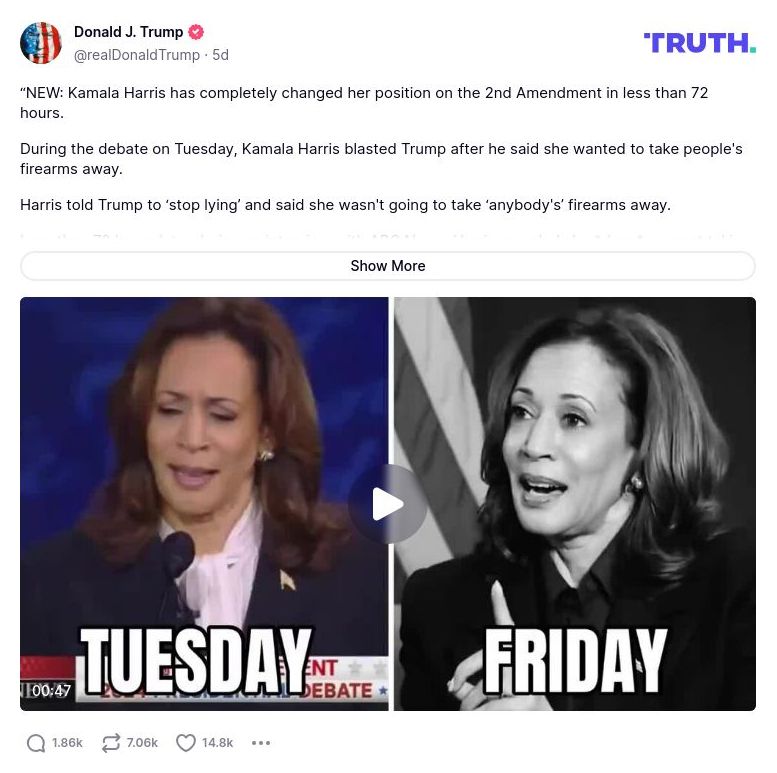The image size is (777, 773).
Task: Open the three-dot more options menu
Action: [x=261, y=743]
